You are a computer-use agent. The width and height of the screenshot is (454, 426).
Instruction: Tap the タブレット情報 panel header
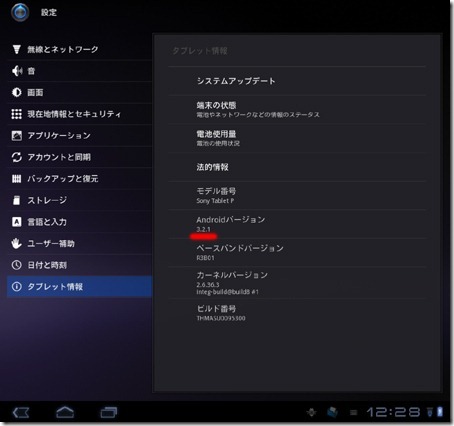point(200,51)
